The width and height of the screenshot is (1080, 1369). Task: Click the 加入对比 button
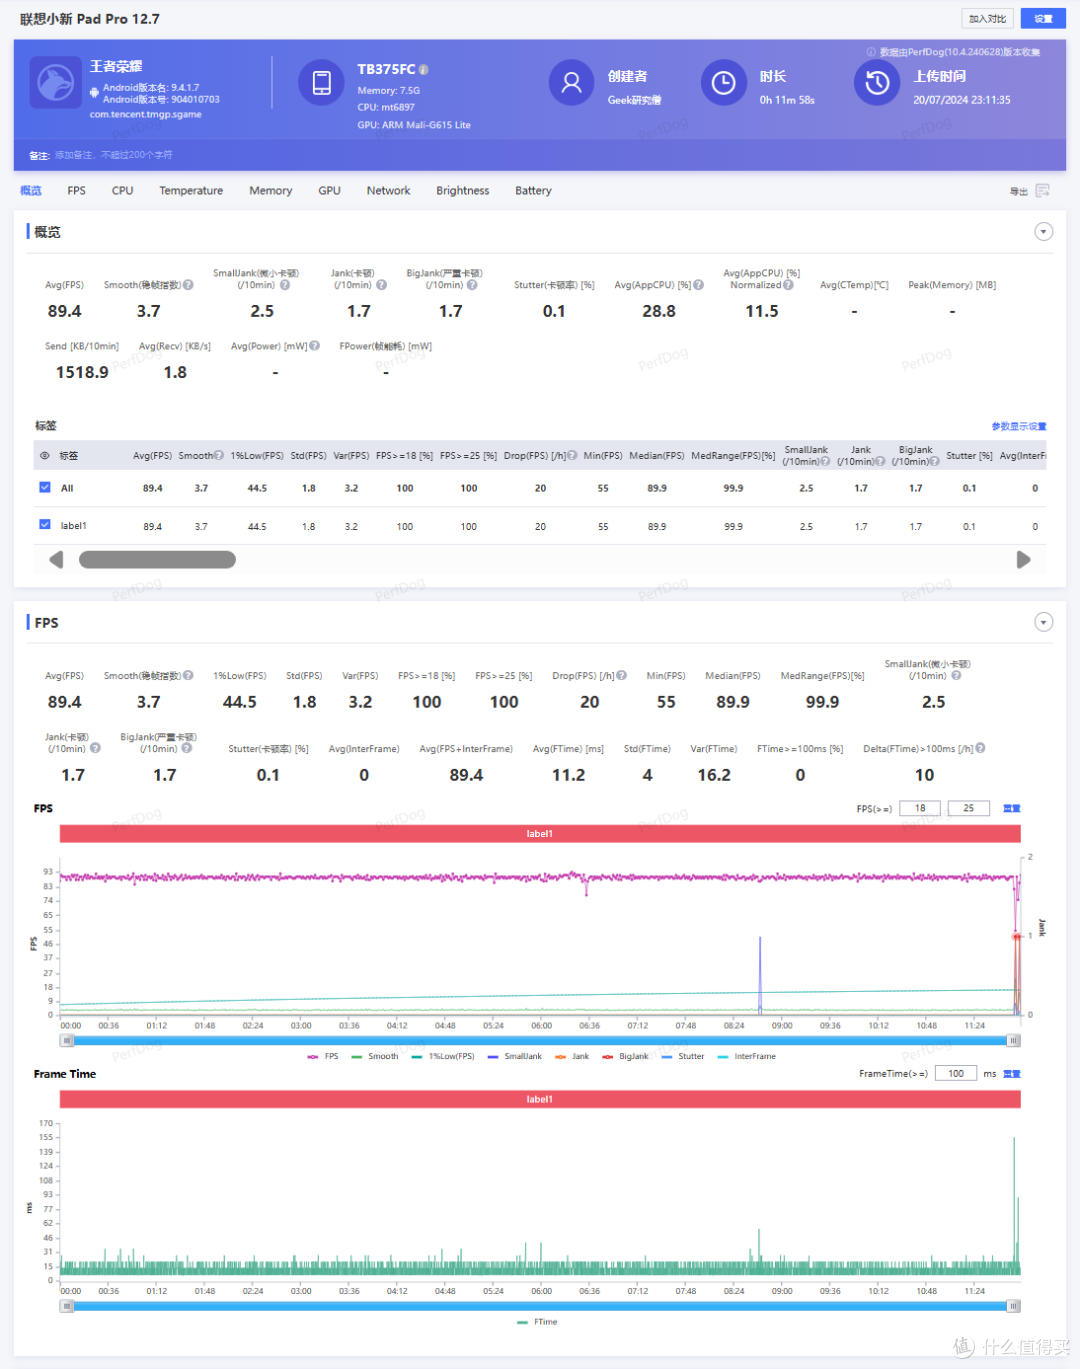pos(988,19)
